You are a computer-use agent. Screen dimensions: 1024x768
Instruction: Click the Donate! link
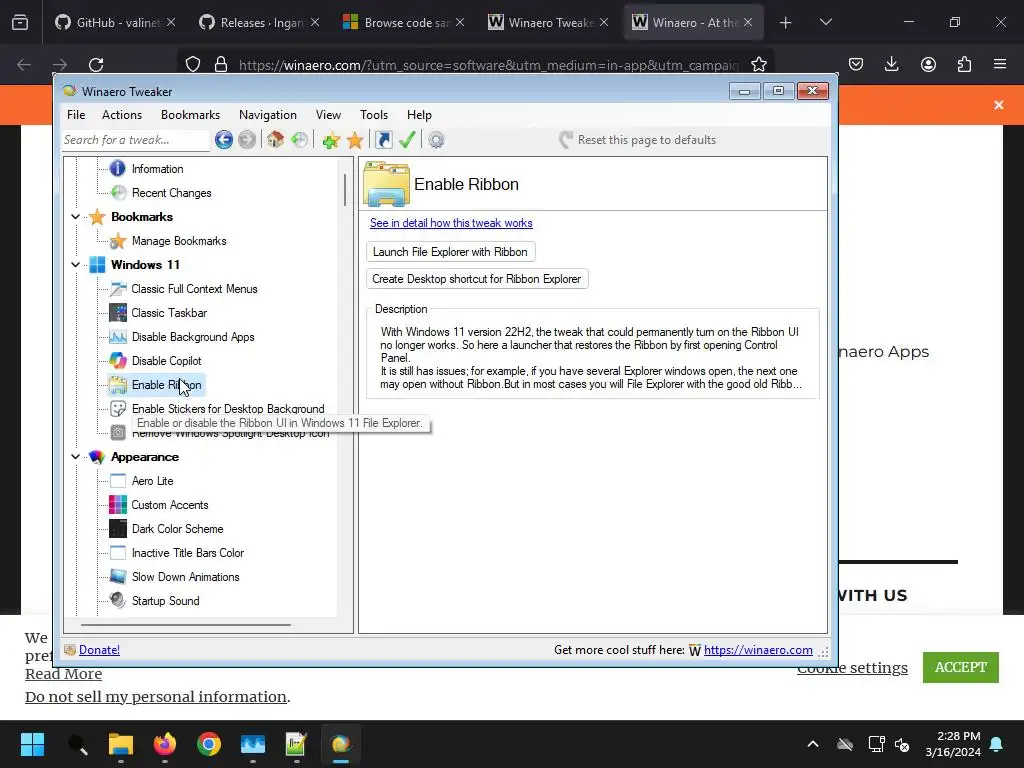(x=99, y=650)
